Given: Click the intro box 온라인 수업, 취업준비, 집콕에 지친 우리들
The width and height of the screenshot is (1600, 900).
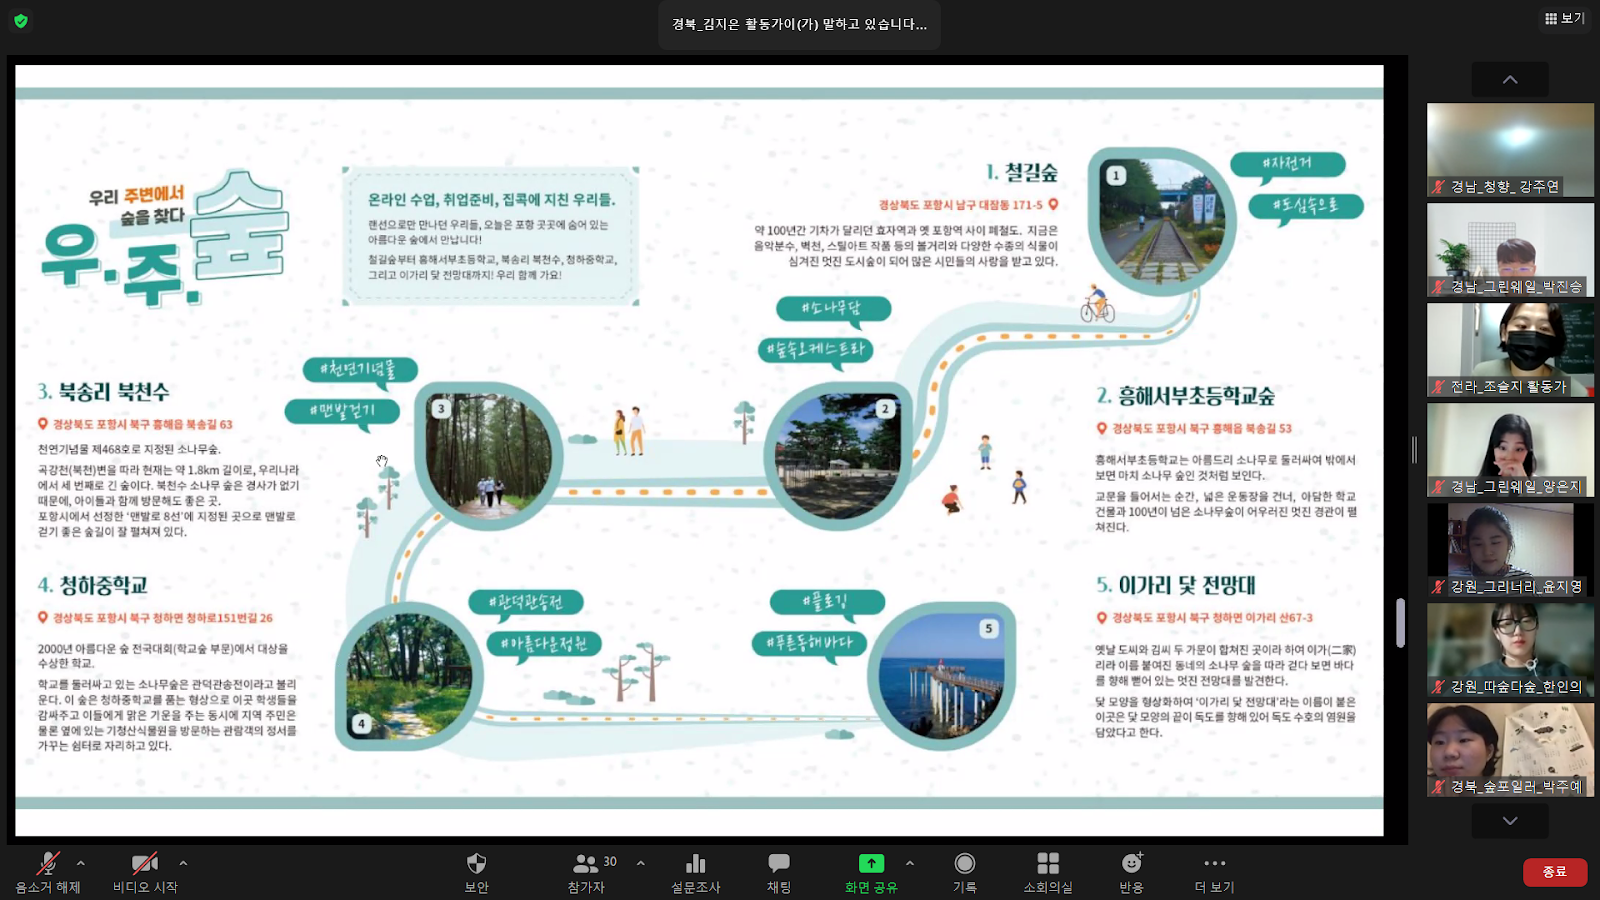Looking at the screenshot, I should [x=490, y=236].
